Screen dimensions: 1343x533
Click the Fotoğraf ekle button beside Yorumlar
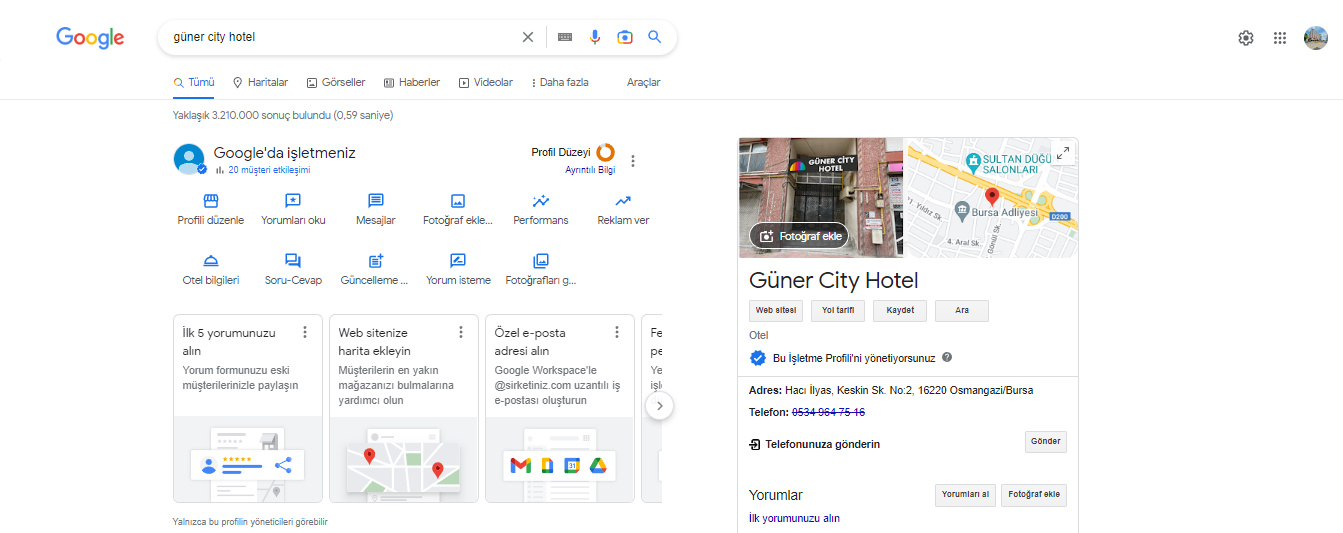click(x=1034, y=495)
